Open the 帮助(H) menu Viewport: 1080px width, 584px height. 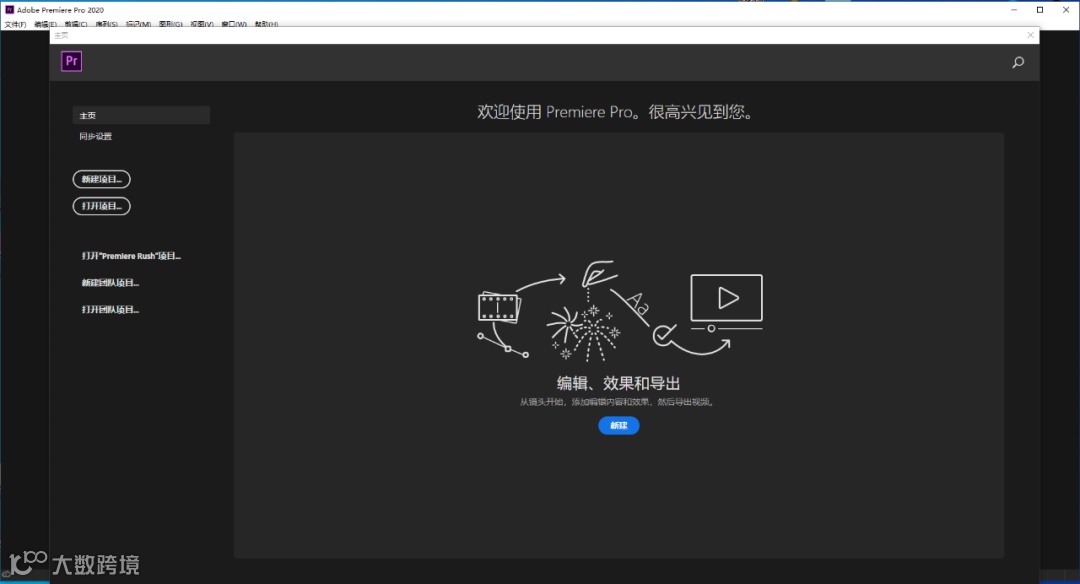266,24
